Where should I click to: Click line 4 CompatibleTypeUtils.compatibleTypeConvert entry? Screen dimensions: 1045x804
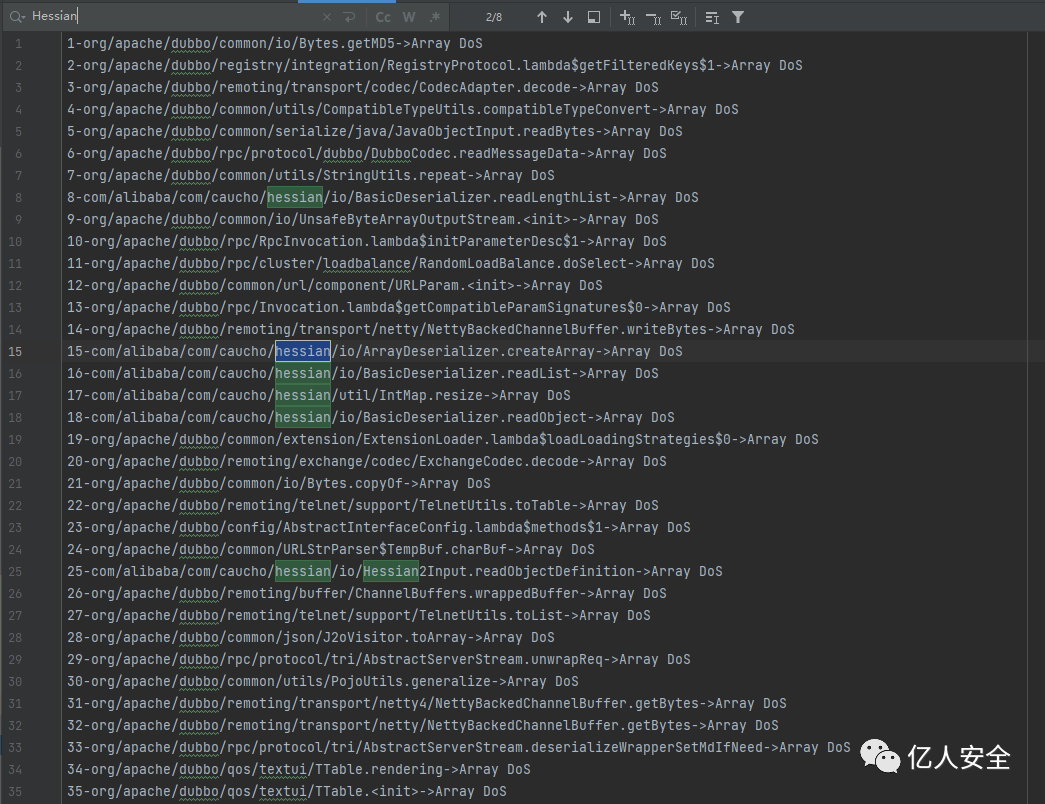[403, 109]
